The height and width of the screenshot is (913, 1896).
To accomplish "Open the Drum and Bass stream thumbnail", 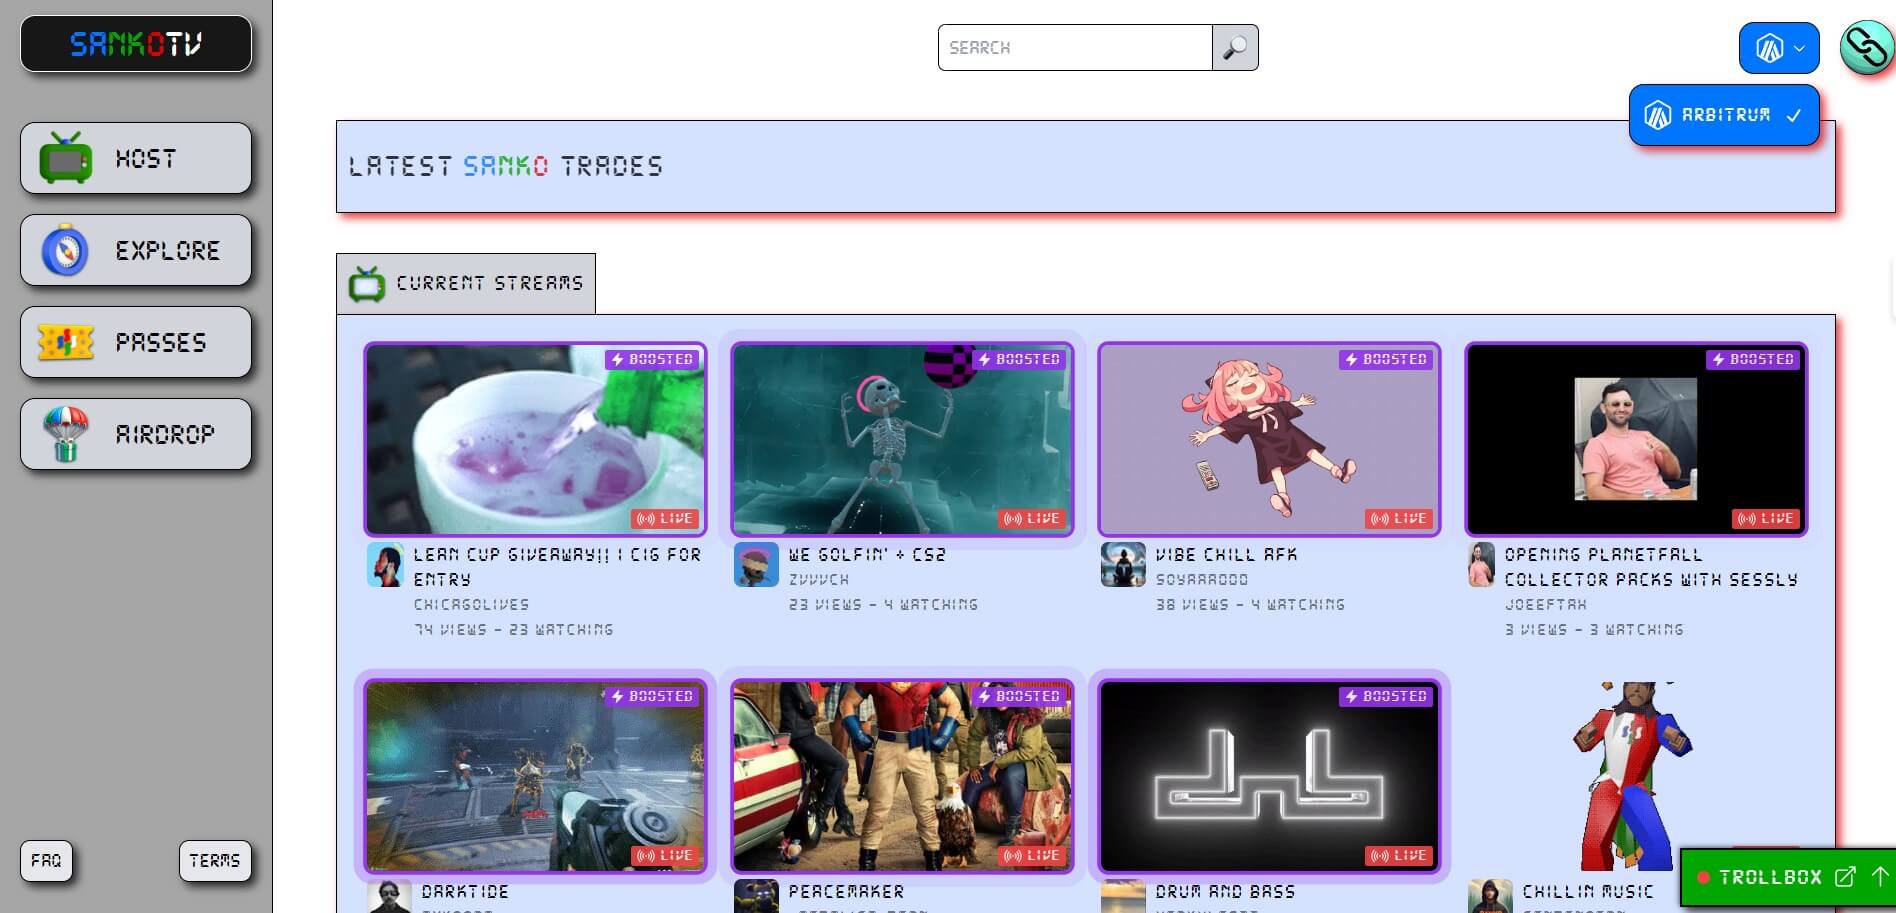I will coord(1270,776).
